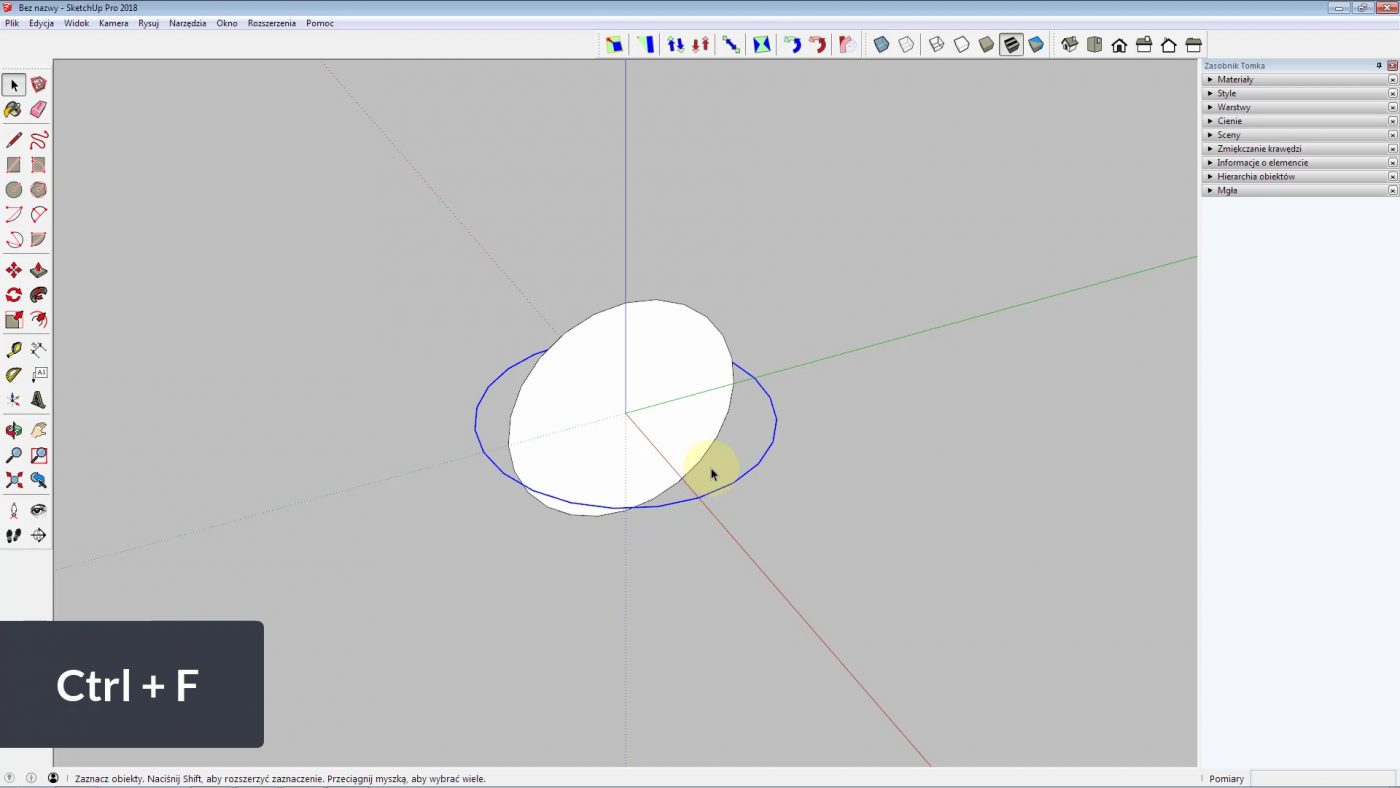
Task: Enable X-ray face style
Action: pyautogui.click(x=880, y=44)
